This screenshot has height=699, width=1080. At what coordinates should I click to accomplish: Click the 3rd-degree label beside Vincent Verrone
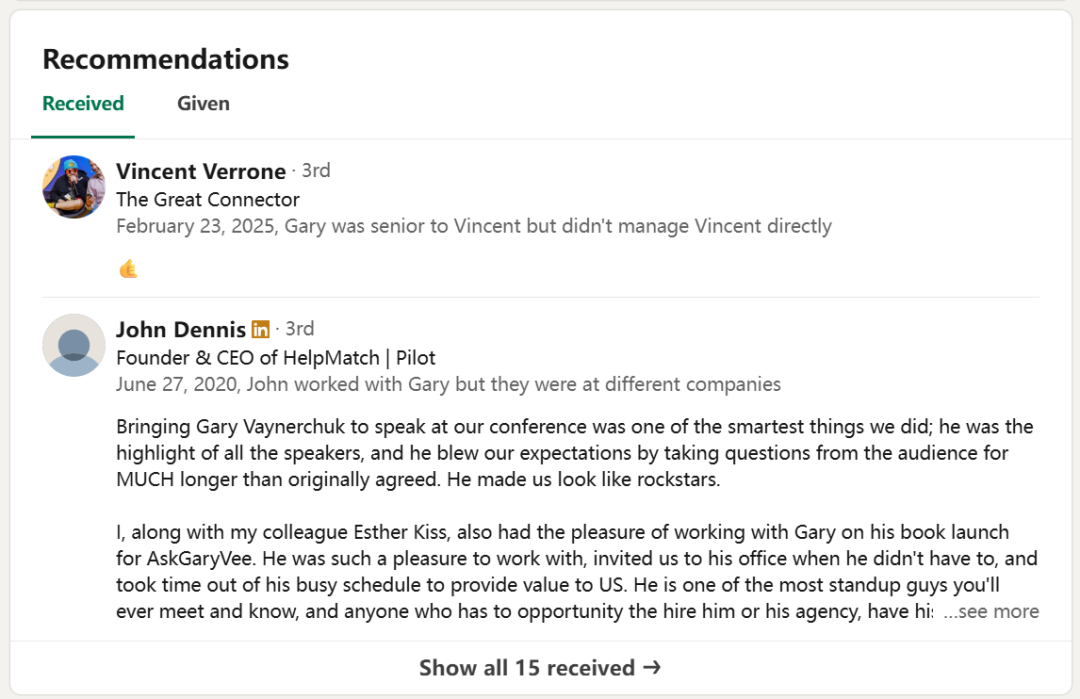tap(316, 171)
